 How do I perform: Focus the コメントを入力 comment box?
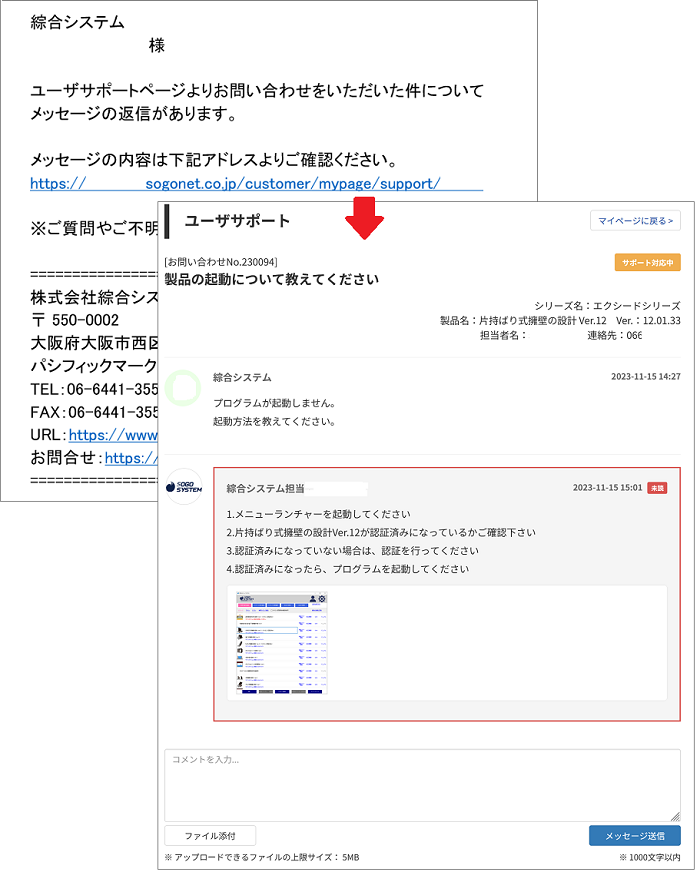422,785
